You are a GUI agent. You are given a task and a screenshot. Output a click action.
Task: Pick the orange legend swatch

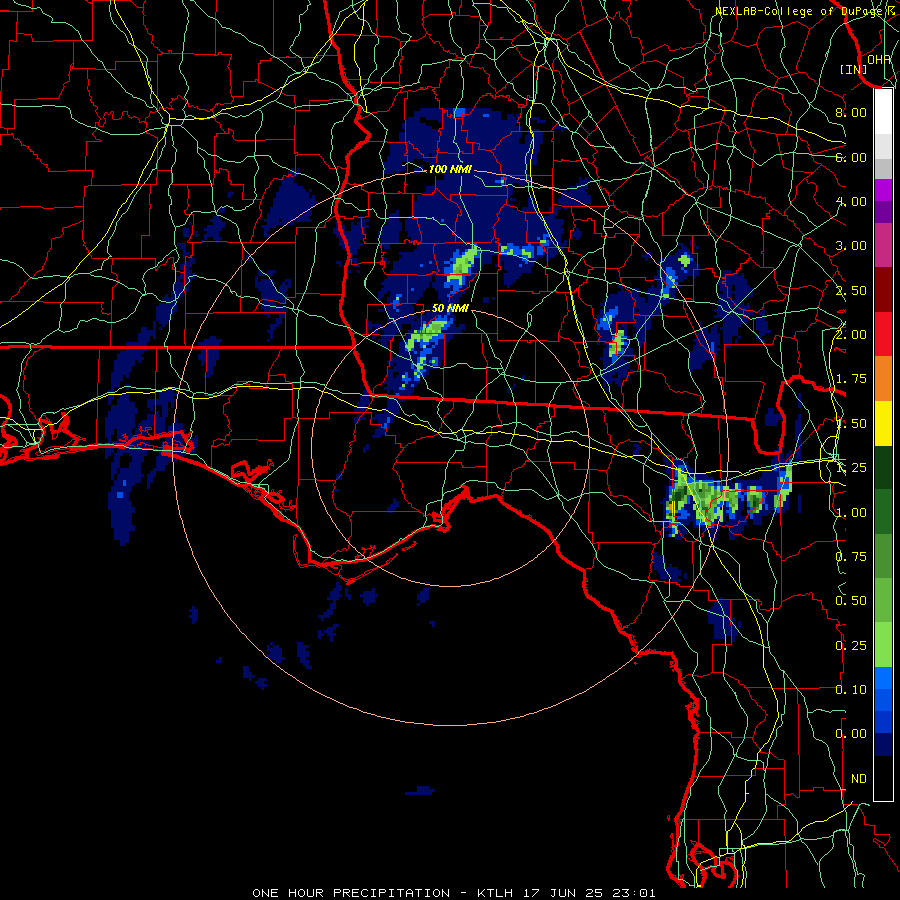pyautogui.click(x=883, y=379)
